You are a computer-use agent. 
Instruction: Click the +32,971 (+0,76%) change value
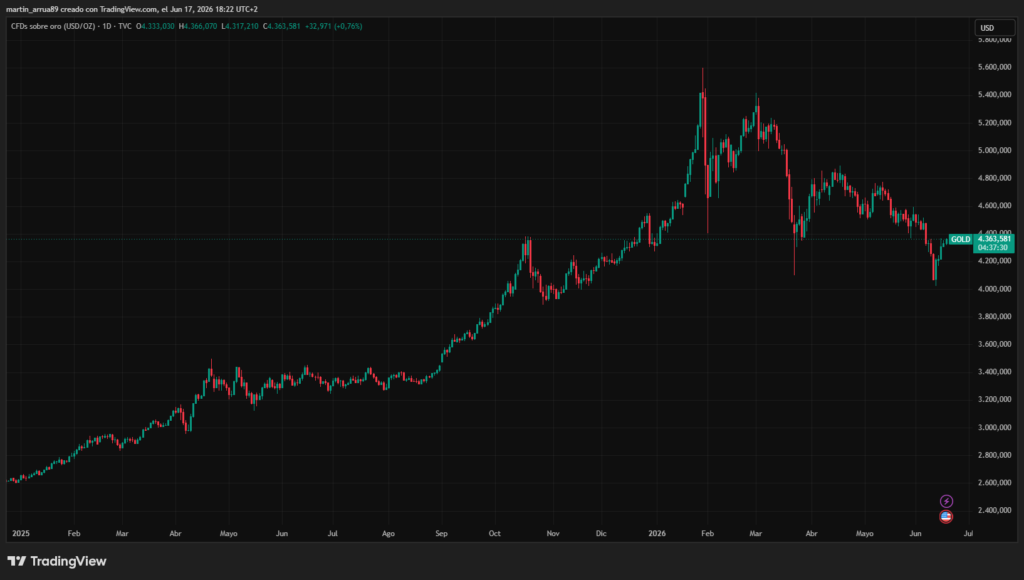point(334,26)
